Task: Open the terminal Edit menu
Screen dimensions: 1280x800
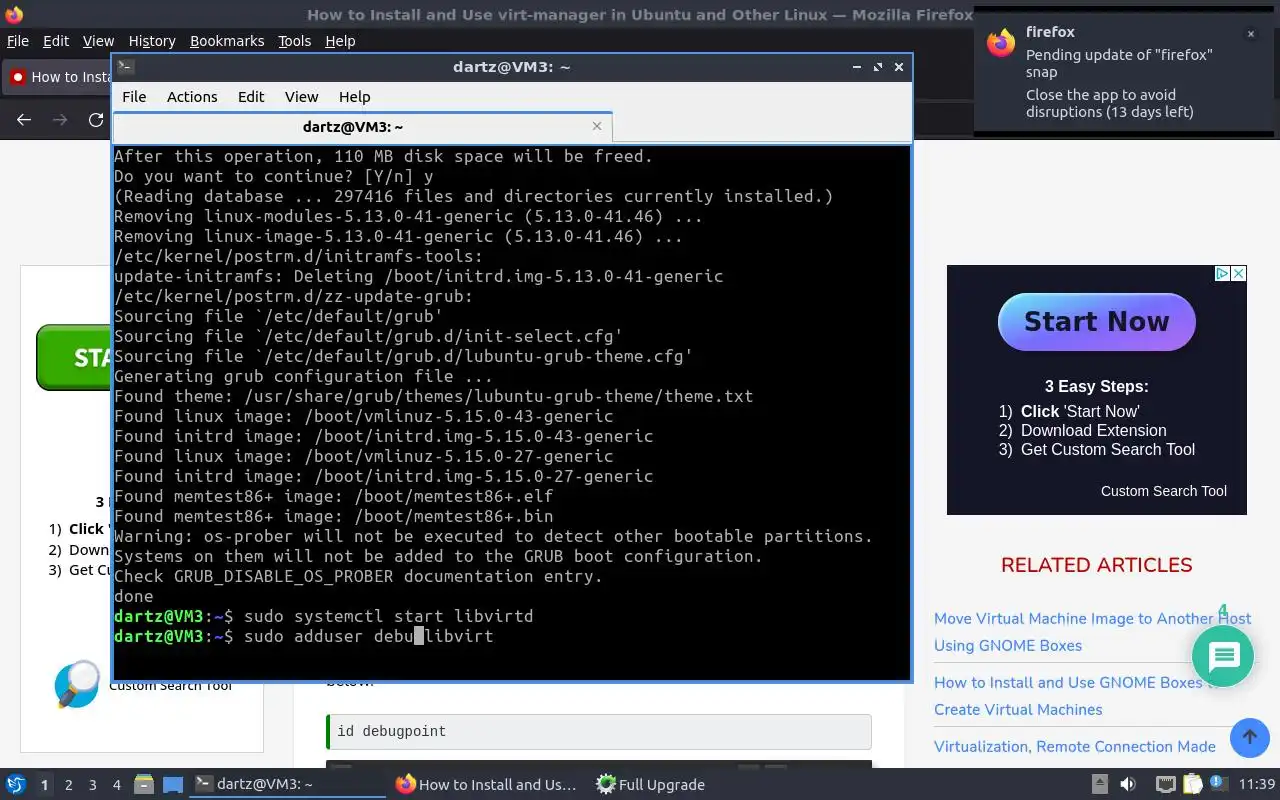Action: (251, 97)
